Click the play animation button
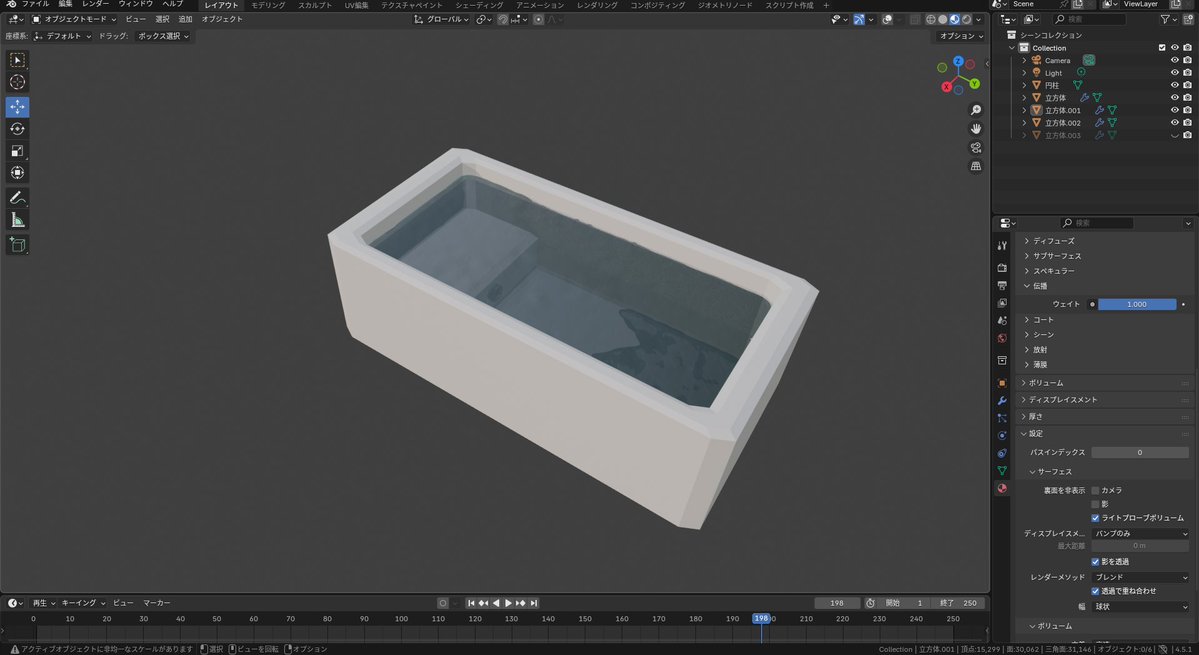Screen dimensions: 1199x655 (x=508, y=603)
